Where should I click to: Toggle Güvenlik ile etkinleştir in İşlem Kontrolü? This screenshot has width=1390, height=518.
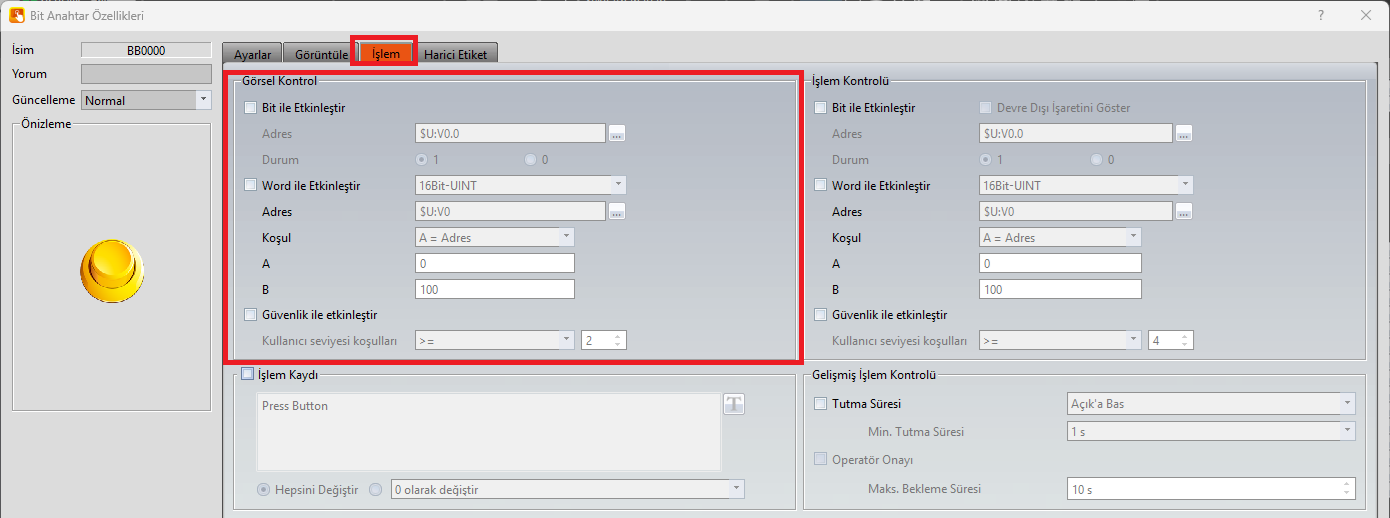[821, 315]
